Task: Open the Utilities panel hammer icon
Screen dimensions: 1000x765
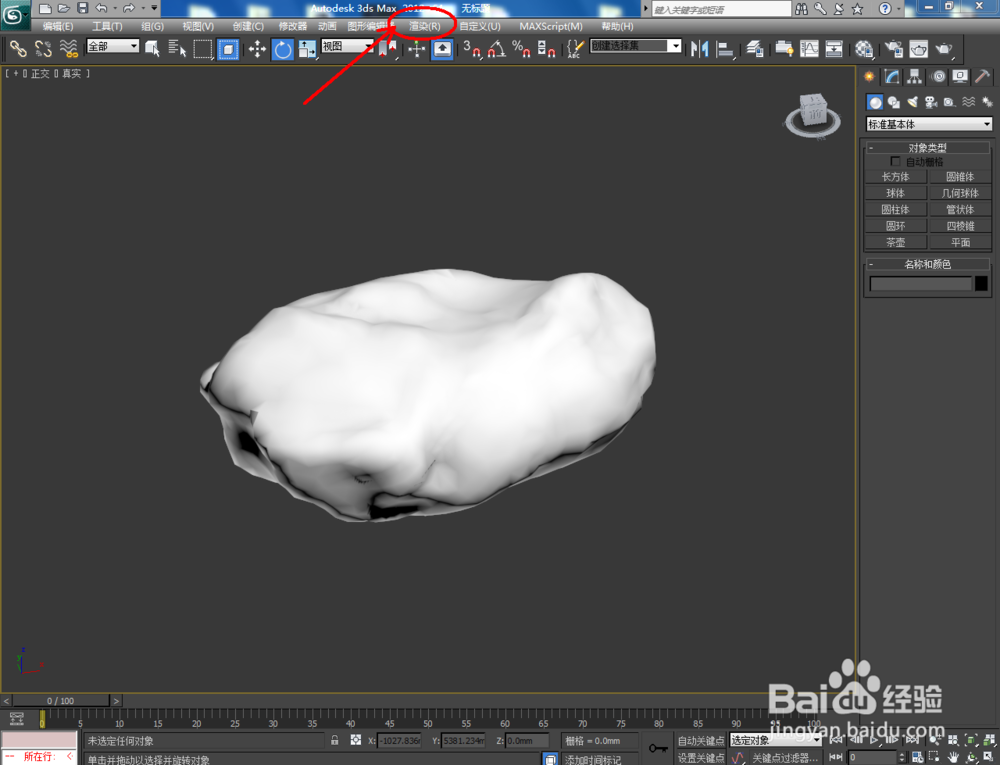Action: click(983, 76)
